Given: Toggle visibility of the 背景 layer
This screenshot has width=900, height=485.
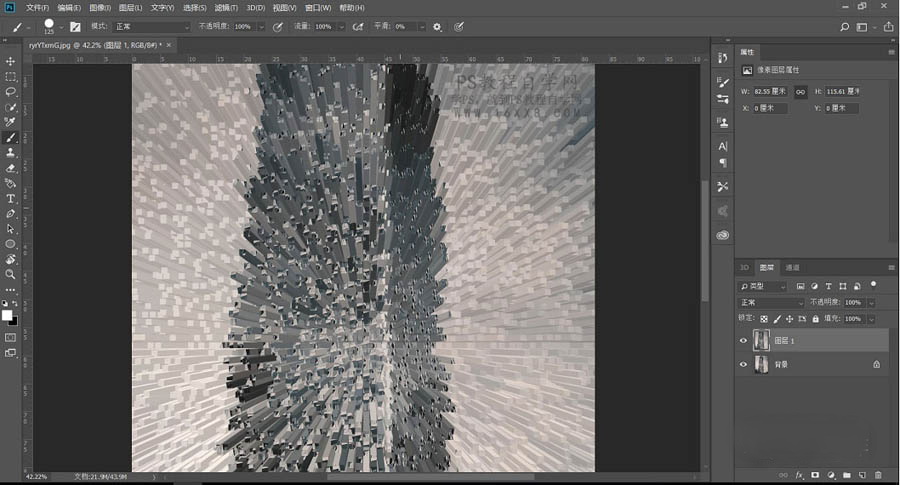Looking at the screenshot, I should 743,365.
